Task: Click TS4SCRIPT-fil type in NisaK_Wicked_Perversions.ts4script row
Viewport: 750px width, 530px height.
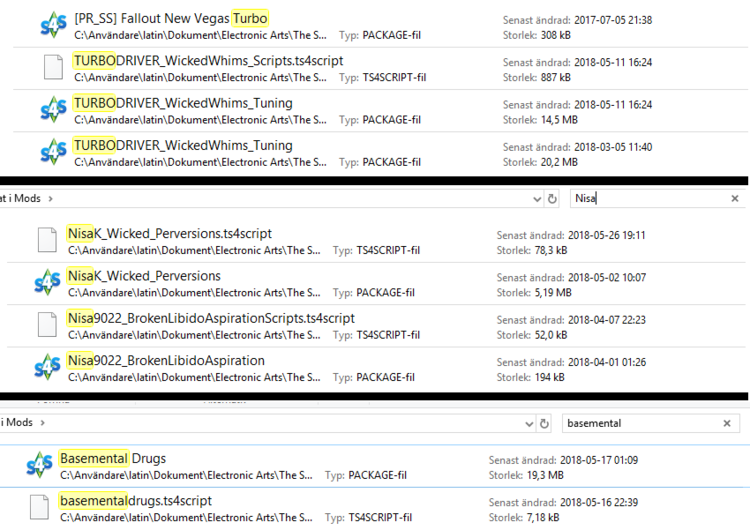Action: [388, 250]
